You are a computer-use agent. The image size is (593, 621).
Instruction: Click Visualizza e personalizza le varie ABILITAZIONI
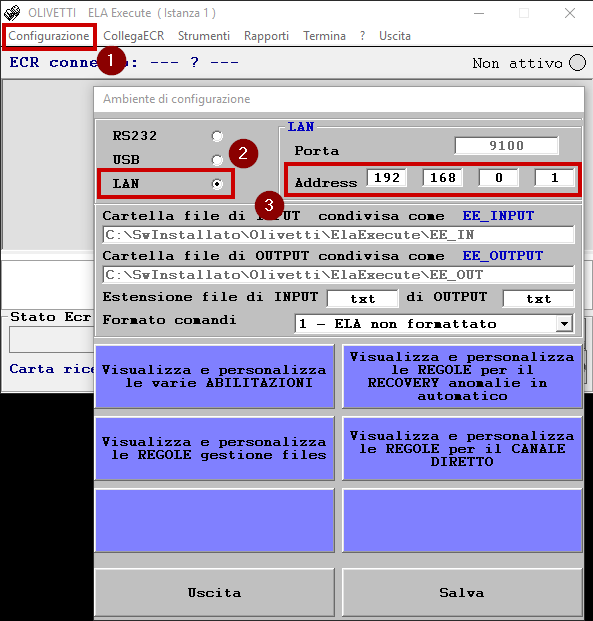pyautogui.click(x=214, y=376)
